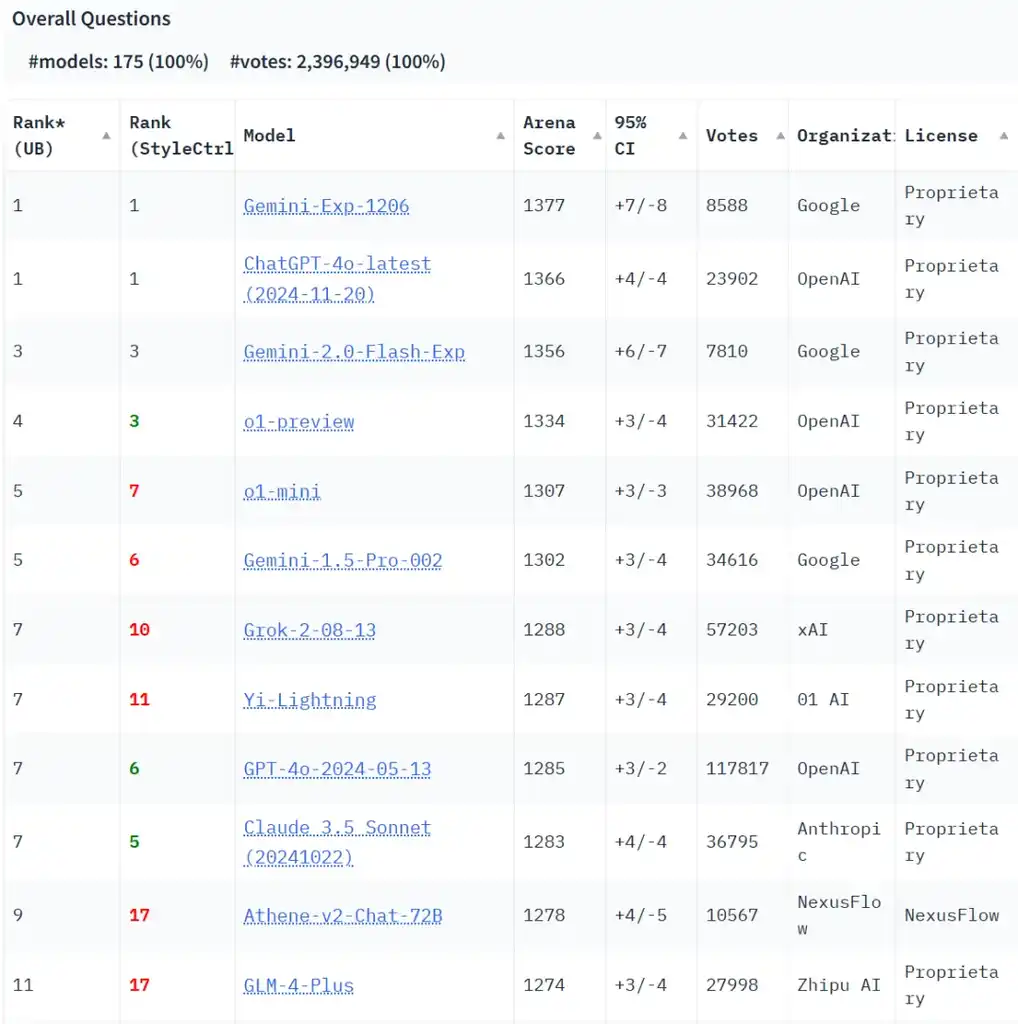Open the GLM-4-Plus model link
The height and width of the screenshot is (1024, 1018).
tap(298, 985)
